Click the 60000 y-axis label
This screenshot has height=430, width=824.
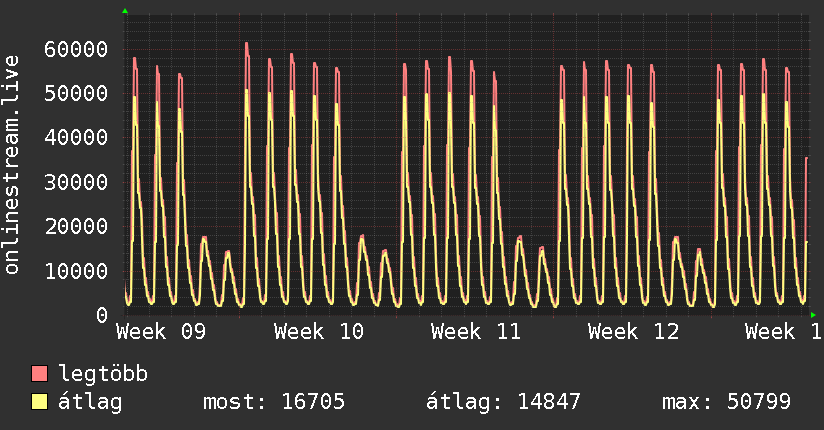click(76, 49)
